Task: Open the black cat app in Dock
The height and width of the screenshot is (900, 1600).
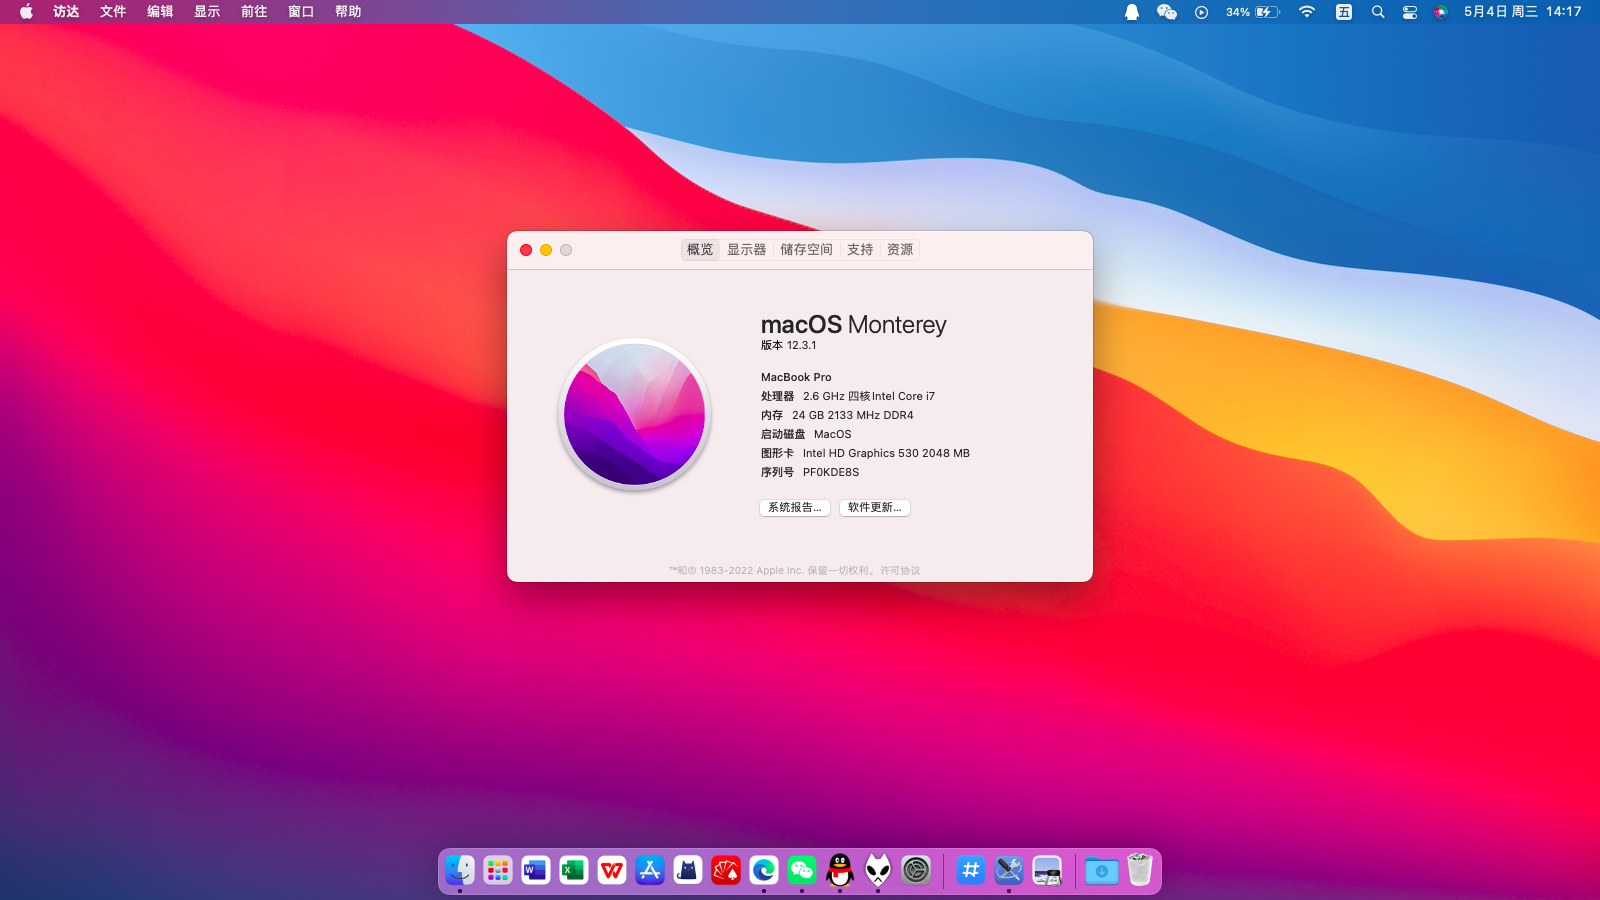Action: tap(688, 870)
